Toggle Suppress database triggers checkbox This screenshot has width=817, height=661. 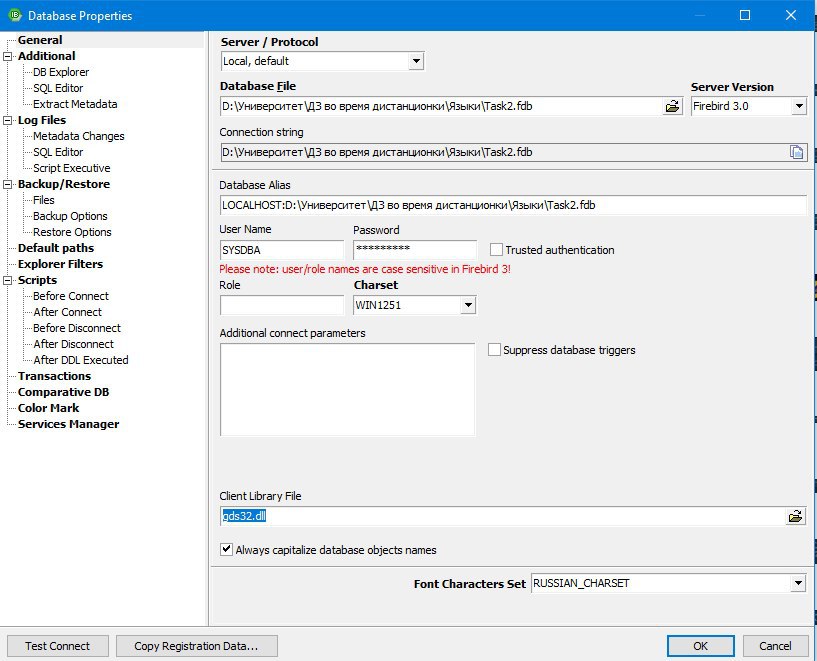pos(494,350)
